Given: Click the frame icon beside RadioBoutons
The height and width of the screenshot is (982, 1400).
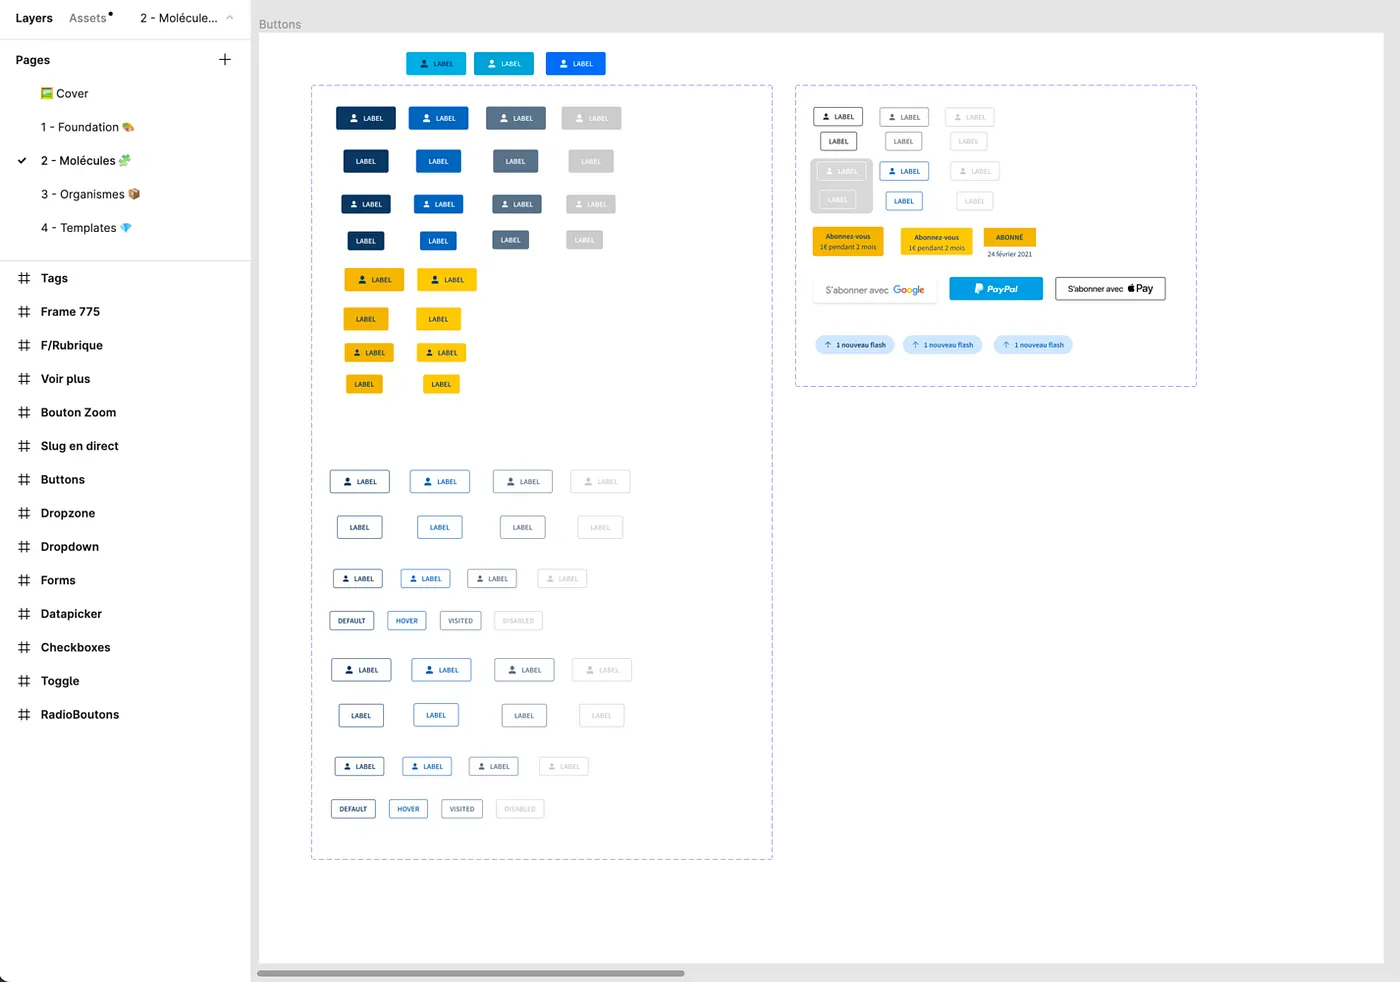Looking at the screenshot, I should 24,715.
